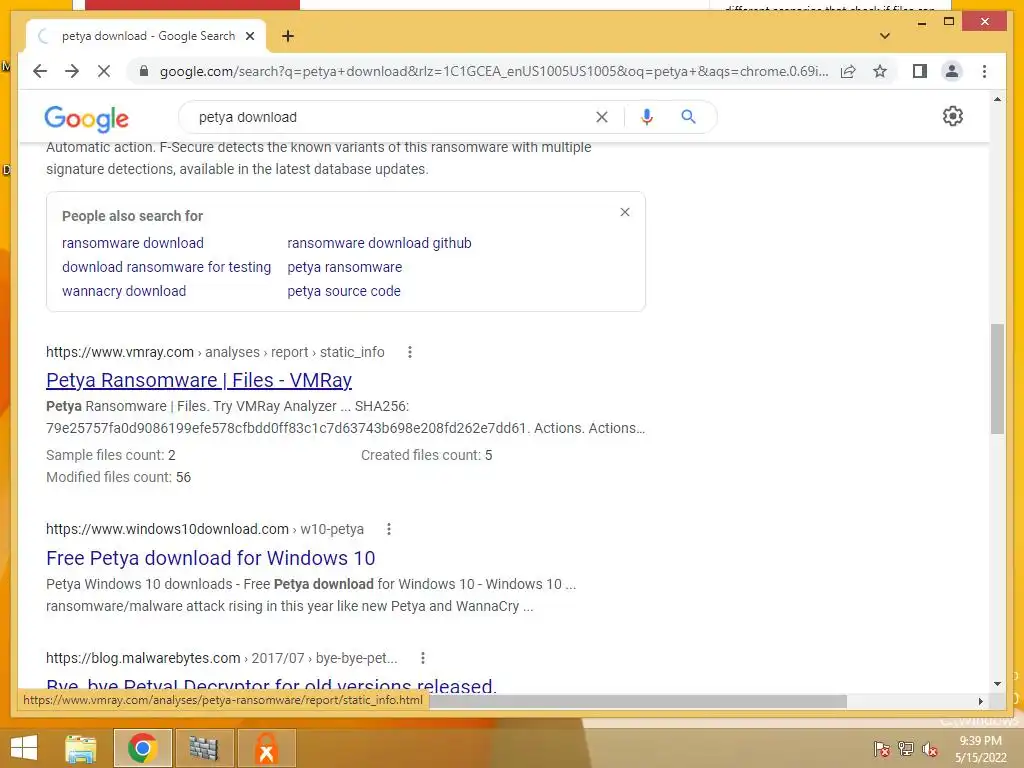This screenshot has height=768, width=1024.
Task: Open a new tab with the plus button
Action: tap(288, 36)
